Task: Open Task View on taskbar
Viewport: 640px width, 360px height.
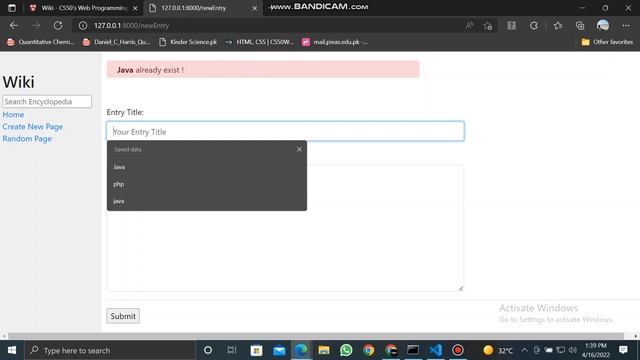Action: (x=232, y=350)
